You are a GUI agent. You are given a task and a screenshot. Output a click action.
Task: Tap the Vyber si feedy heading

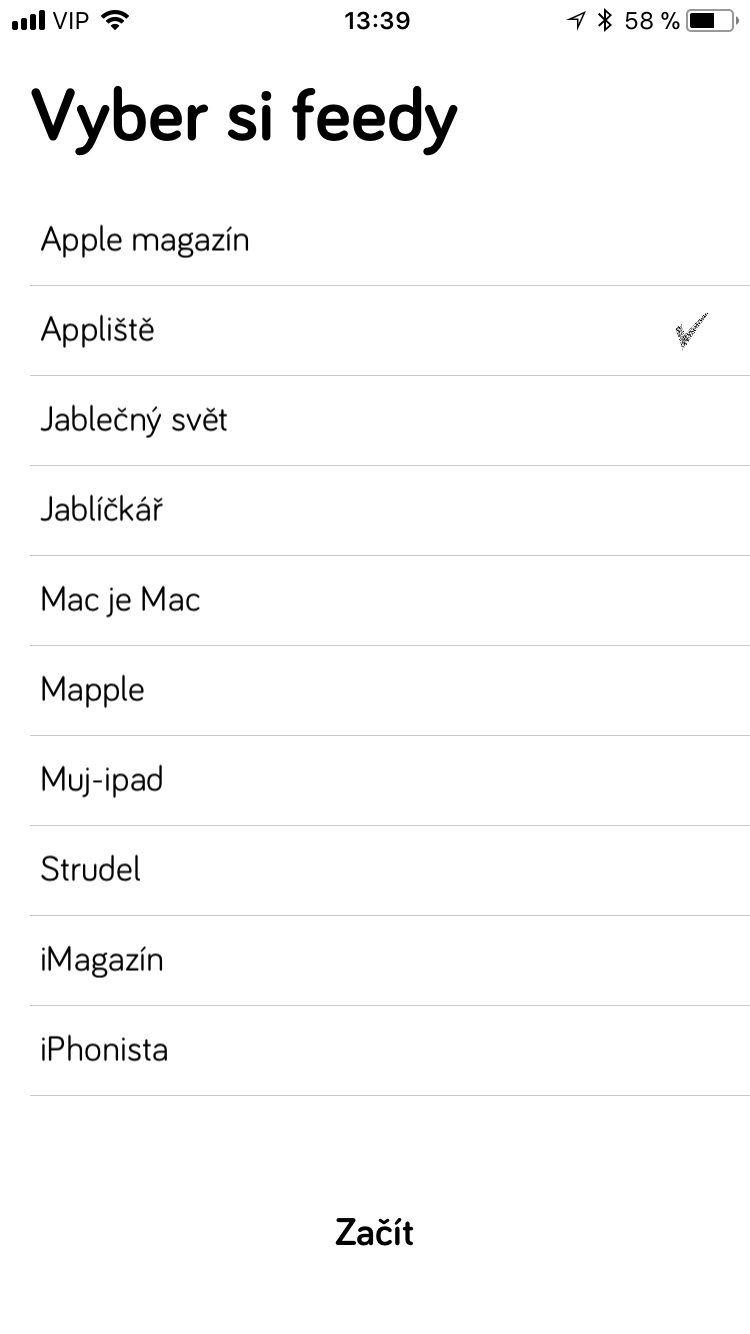click(x=245, y=118)
